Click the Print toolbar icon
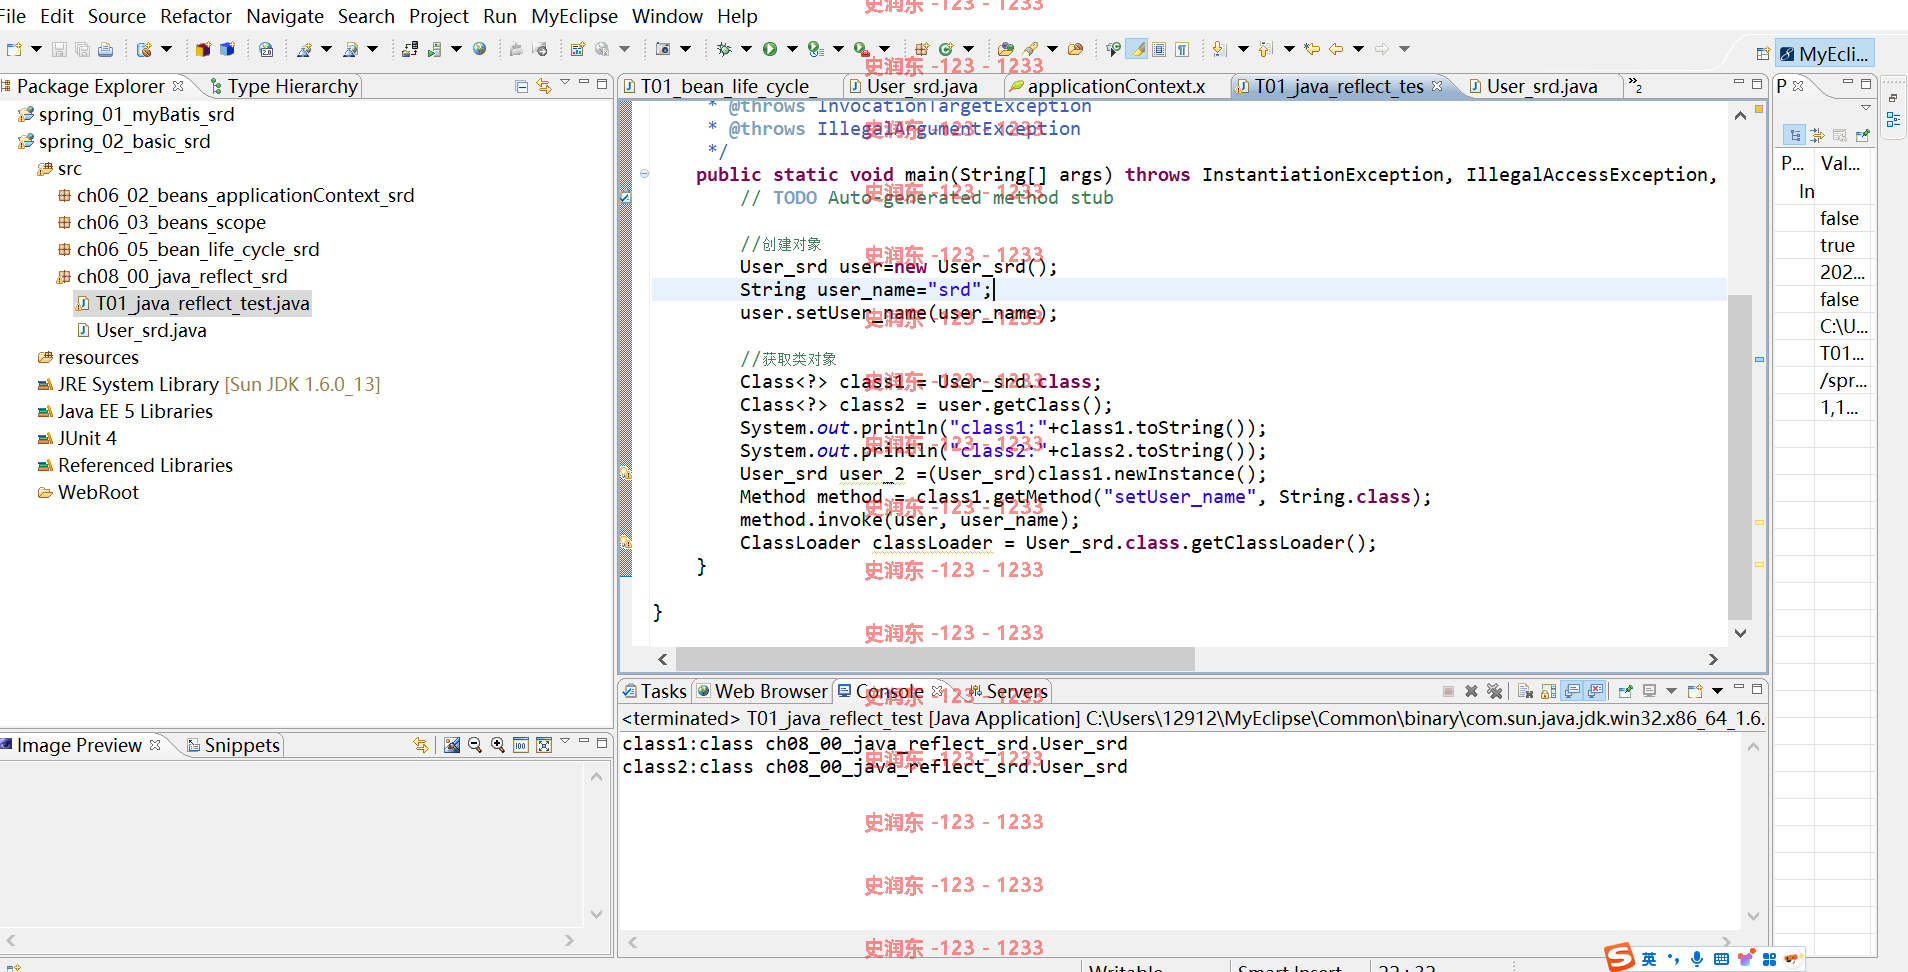The height and width of the screenshot is (972, 1908). [105, 49]
